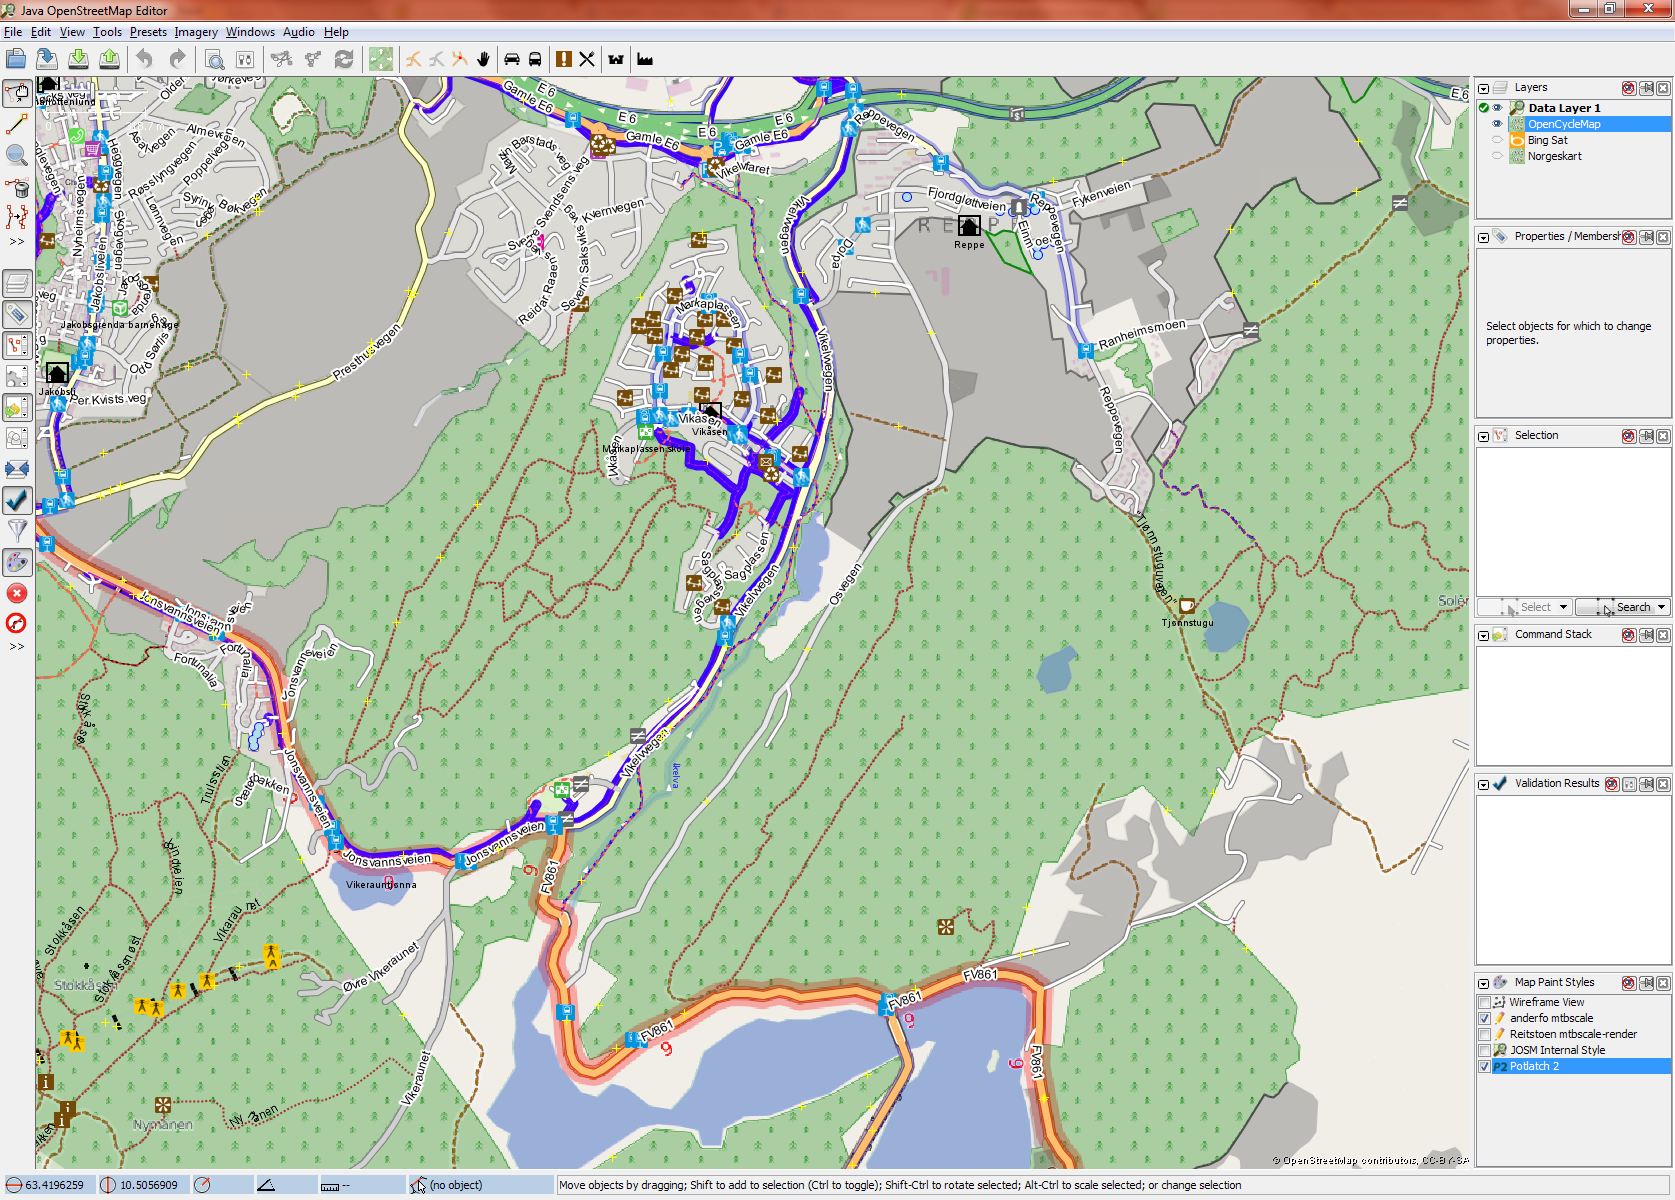Activate the Delete mode tool
Image resolution: width=1675 pixels, height=1200 pixels.
(x=17, y=187)
